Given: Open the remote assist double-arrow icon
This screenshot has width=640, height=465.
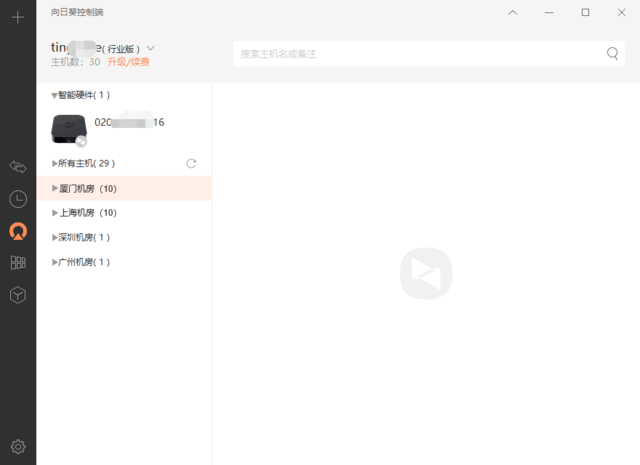Looking at the screenshot, I should pos(17,166).
